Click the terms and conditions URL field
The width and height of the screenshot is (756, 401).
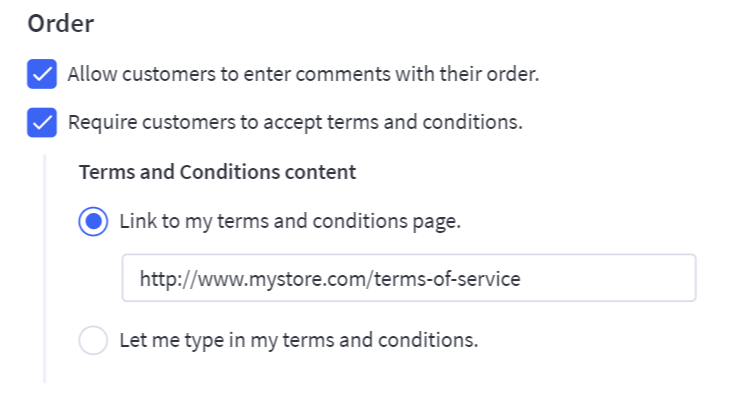pyautogui.click(x=408, y=279)
